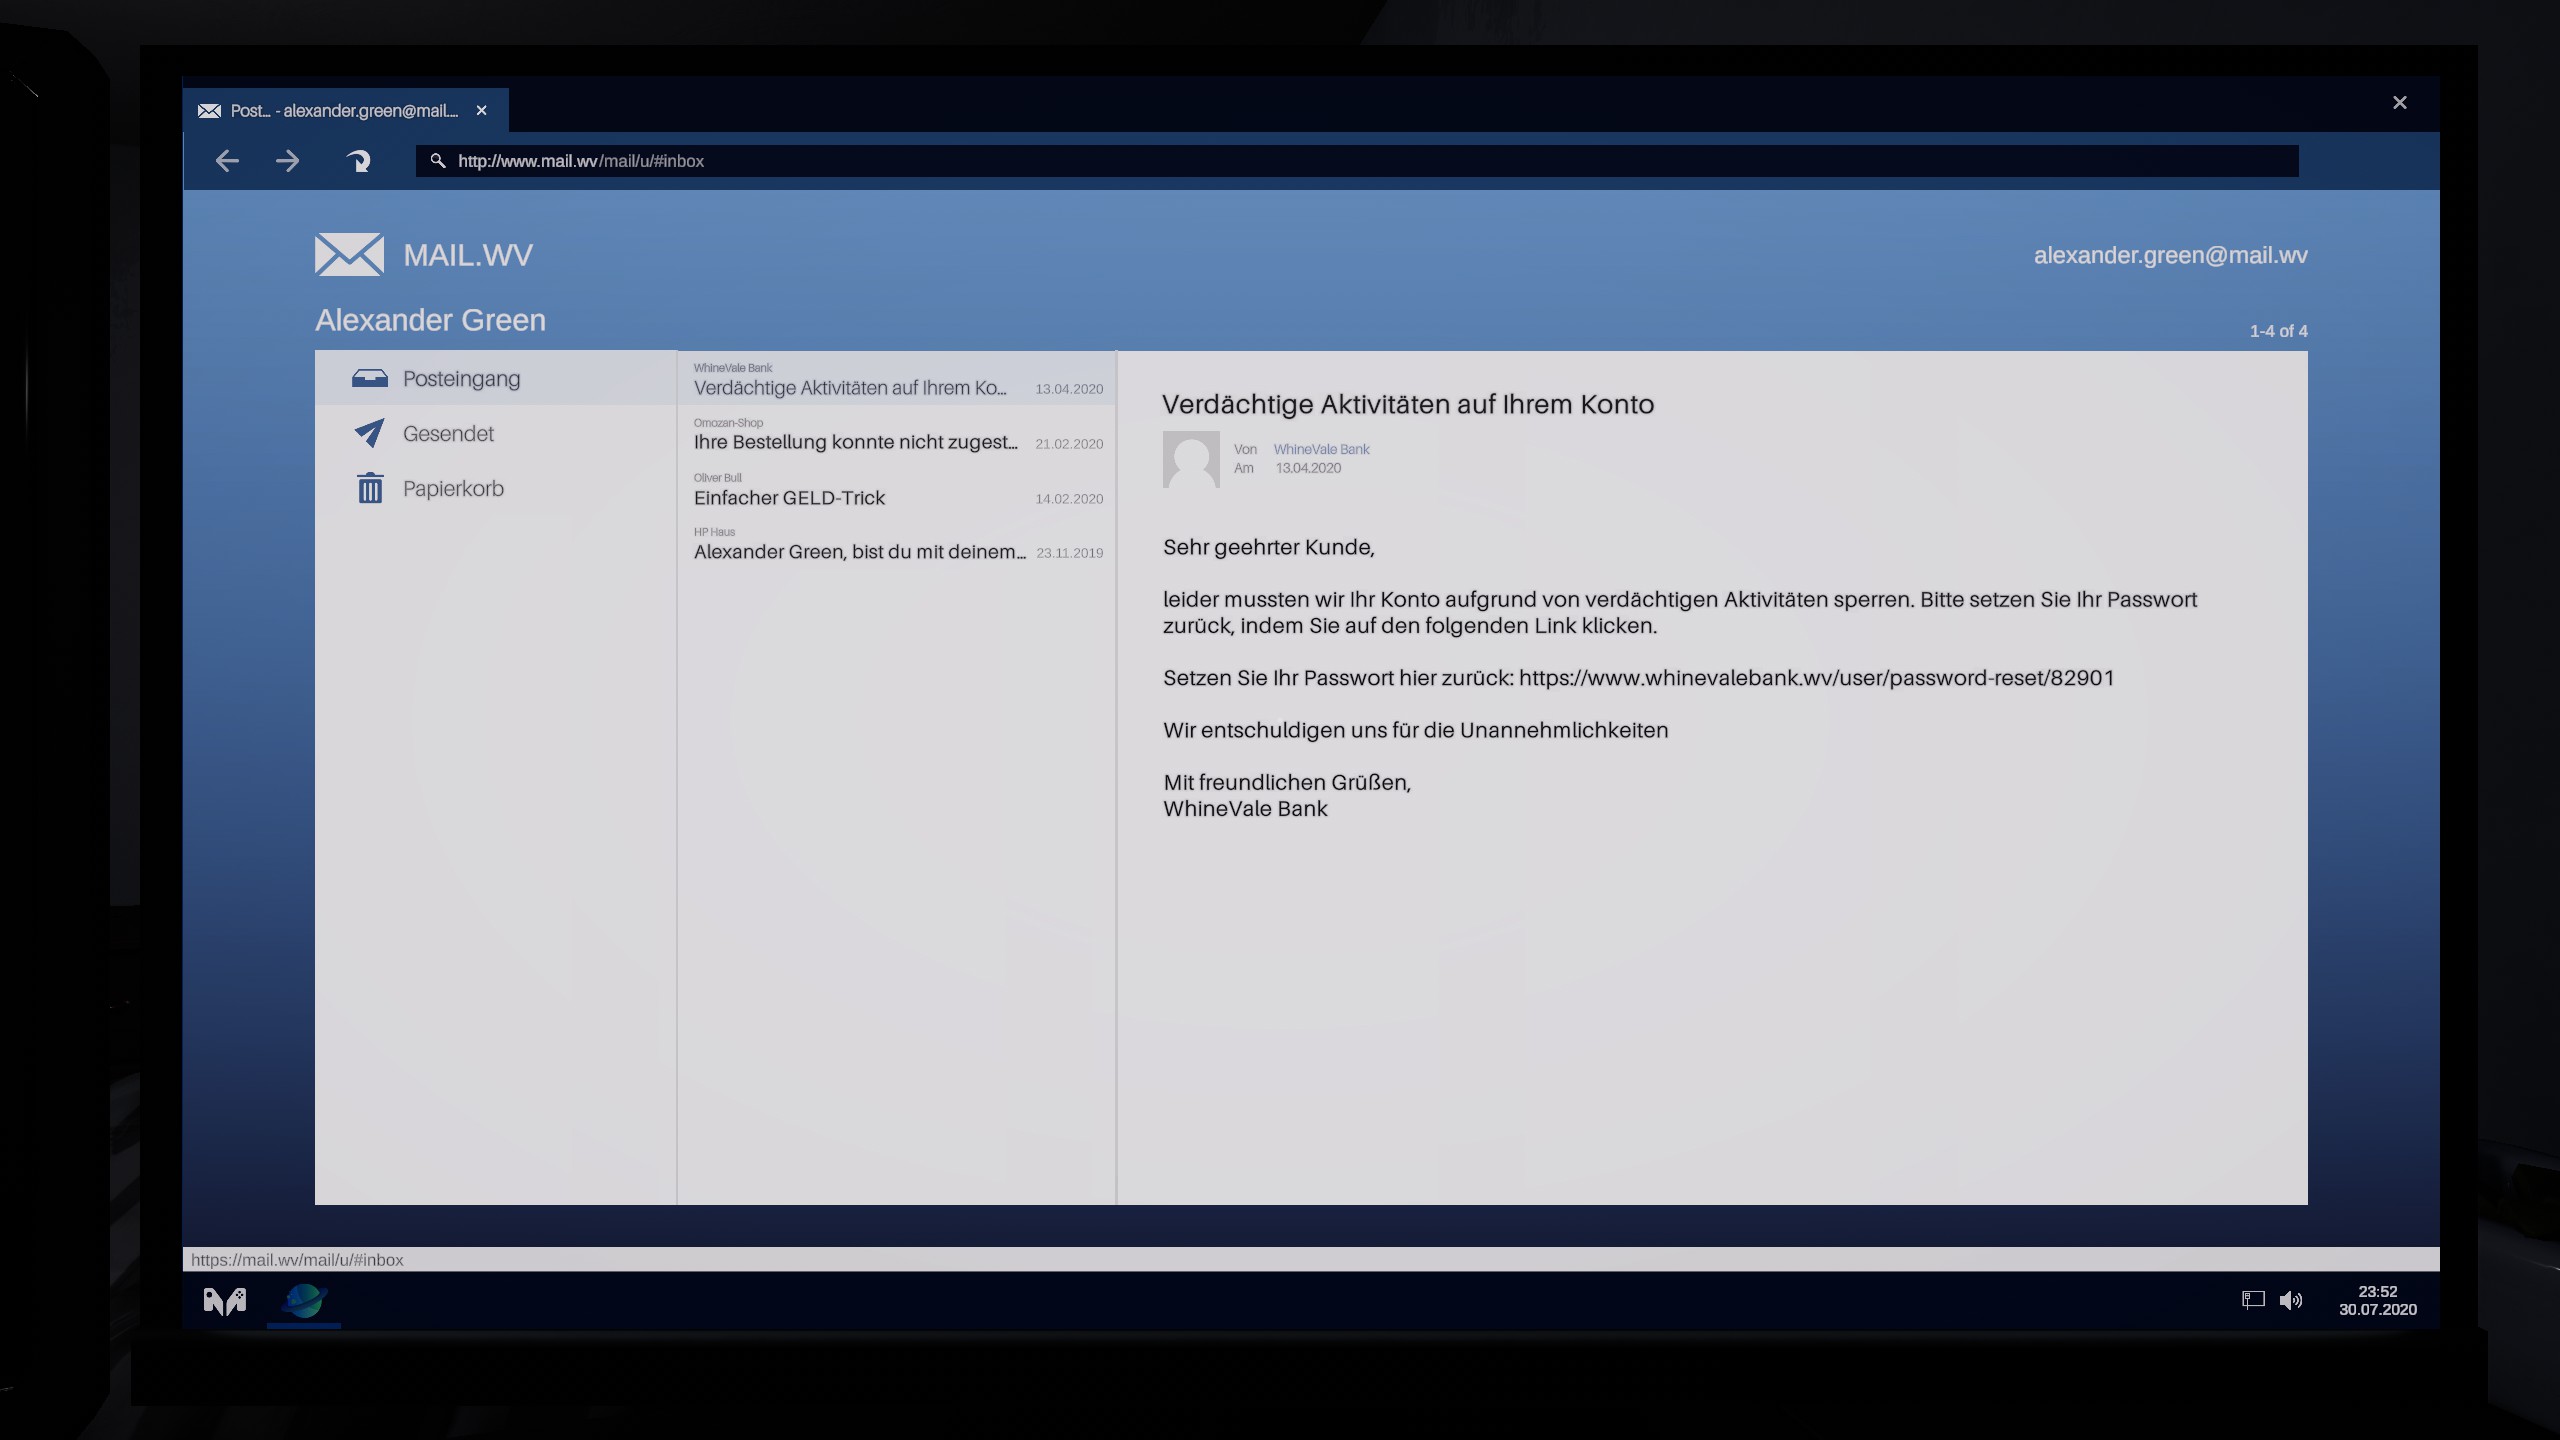The height and width of the screenshot is (1440, 2560).
Task: Click the display icon in the system tray
Action: 2252,1299
